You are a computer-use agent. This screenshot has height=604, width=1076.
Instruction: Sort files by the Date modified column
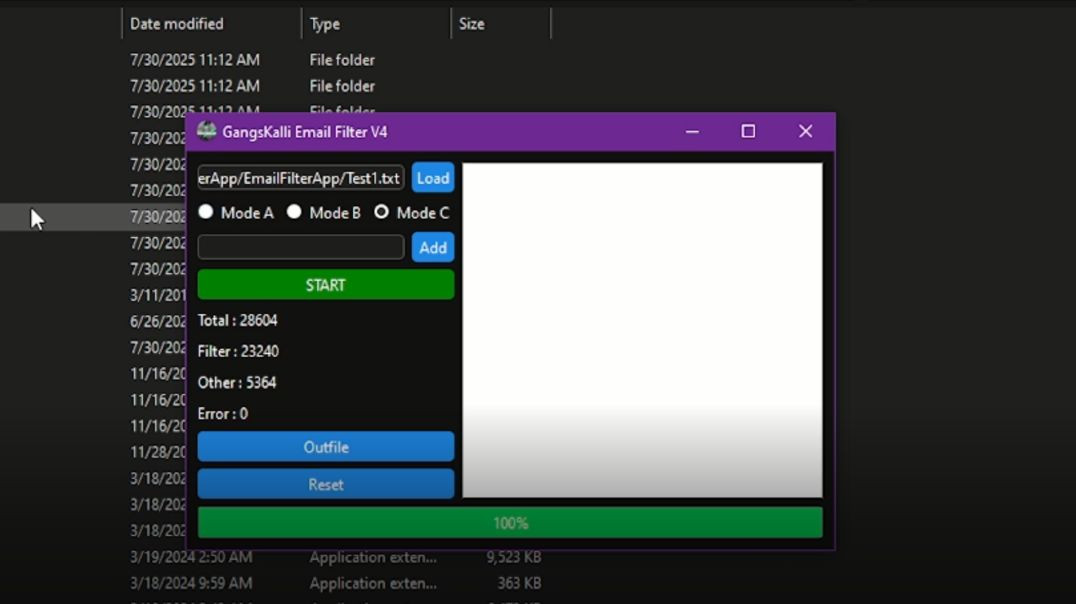point(177,23)
